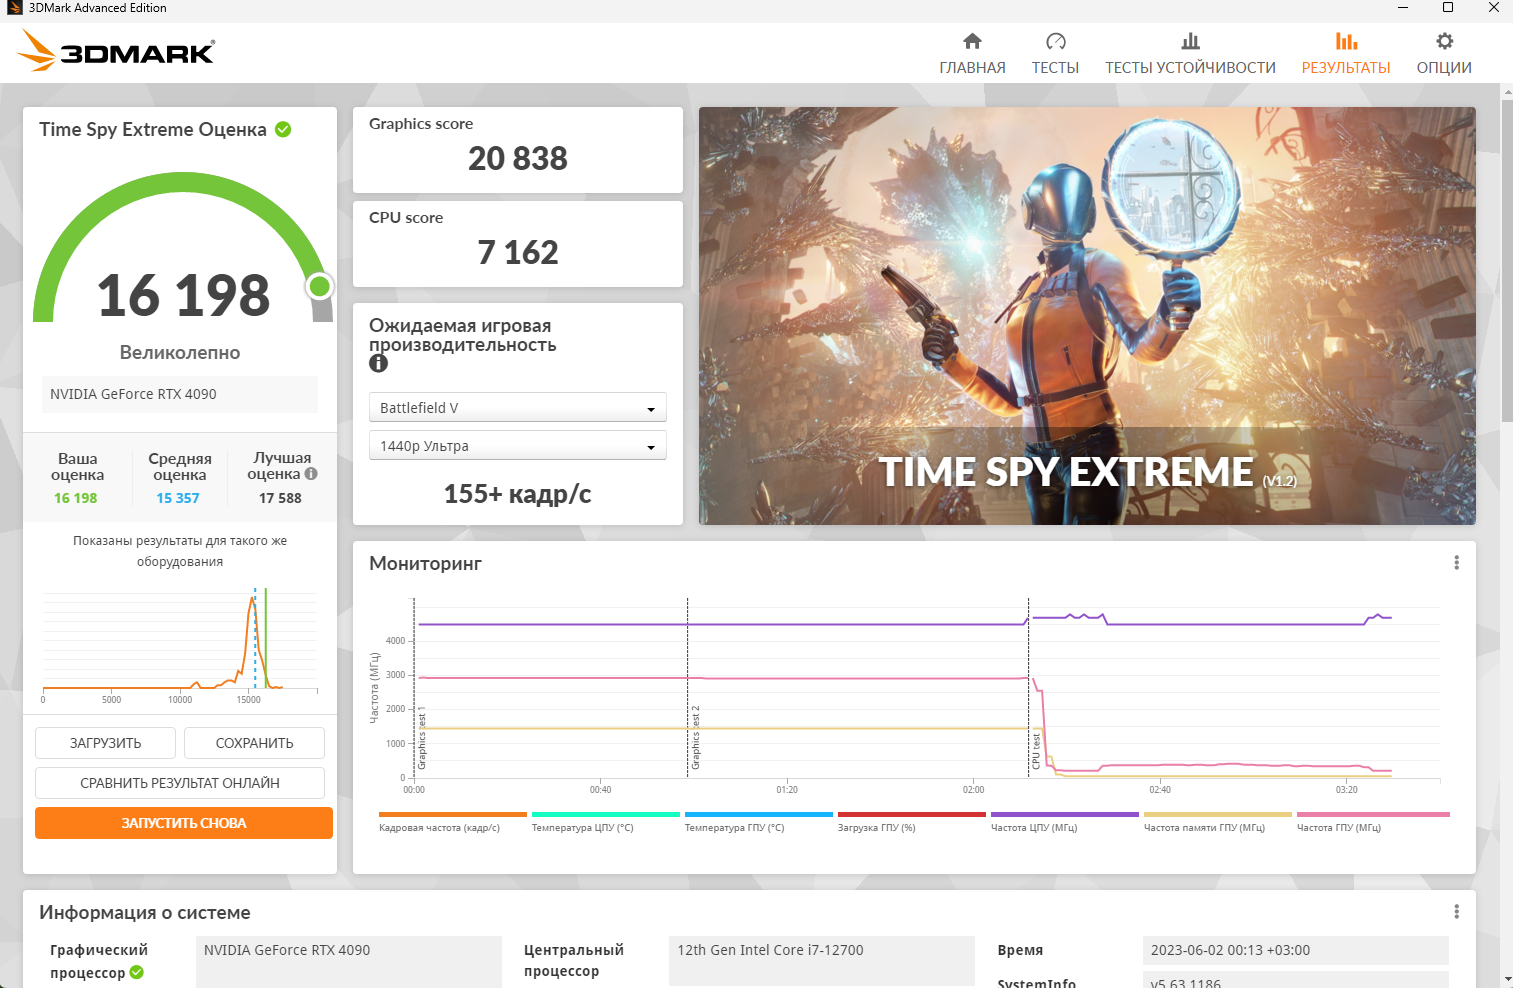The height and width of the screenshot is (988, 1513).
Task: Open the ОПЦИИ settings tab
Action: point(1444,54)
